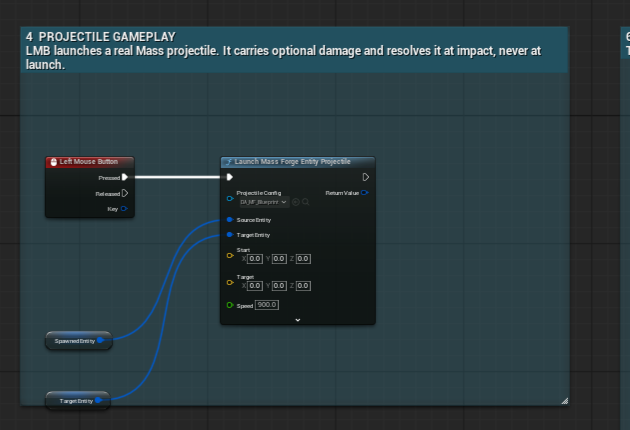The height and width of the screenshot is (430, 630).
Task: Click the Source Entity input pin
Action: 230,220
